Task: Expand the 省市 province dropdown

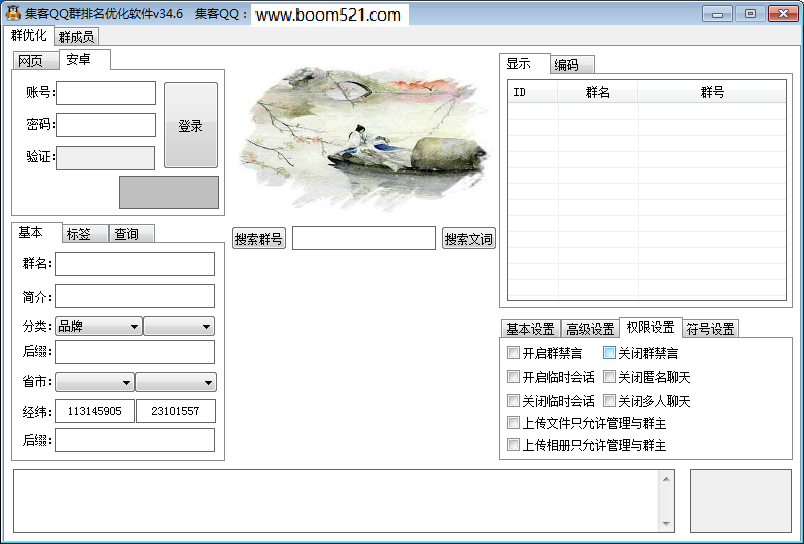Action: tap(94, 382)
